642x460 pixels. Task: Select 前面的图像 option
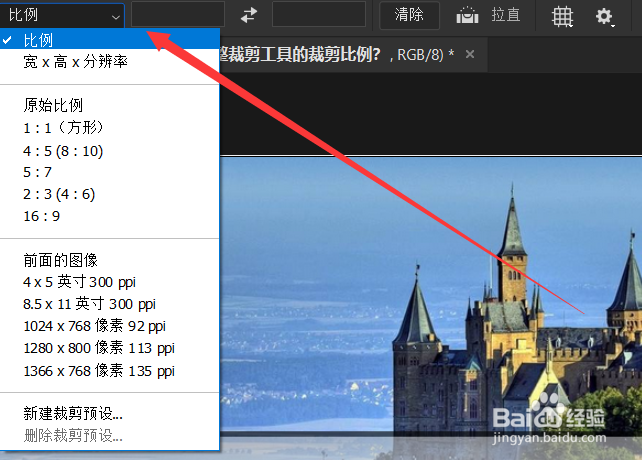pyautogui.click(x=110, y=260)
